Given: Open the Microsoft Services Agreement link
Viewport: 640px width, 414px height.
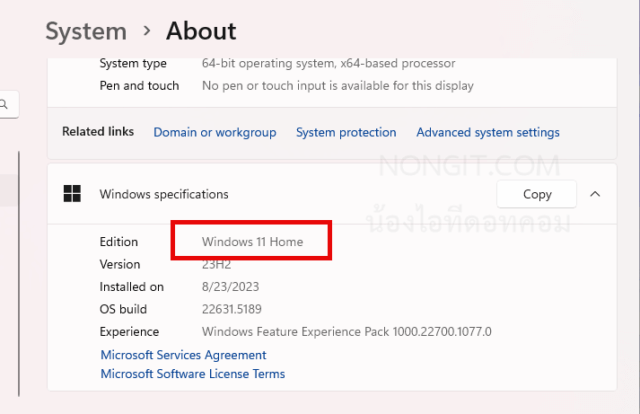Looking at the screenshot, I should pos(183,355).
